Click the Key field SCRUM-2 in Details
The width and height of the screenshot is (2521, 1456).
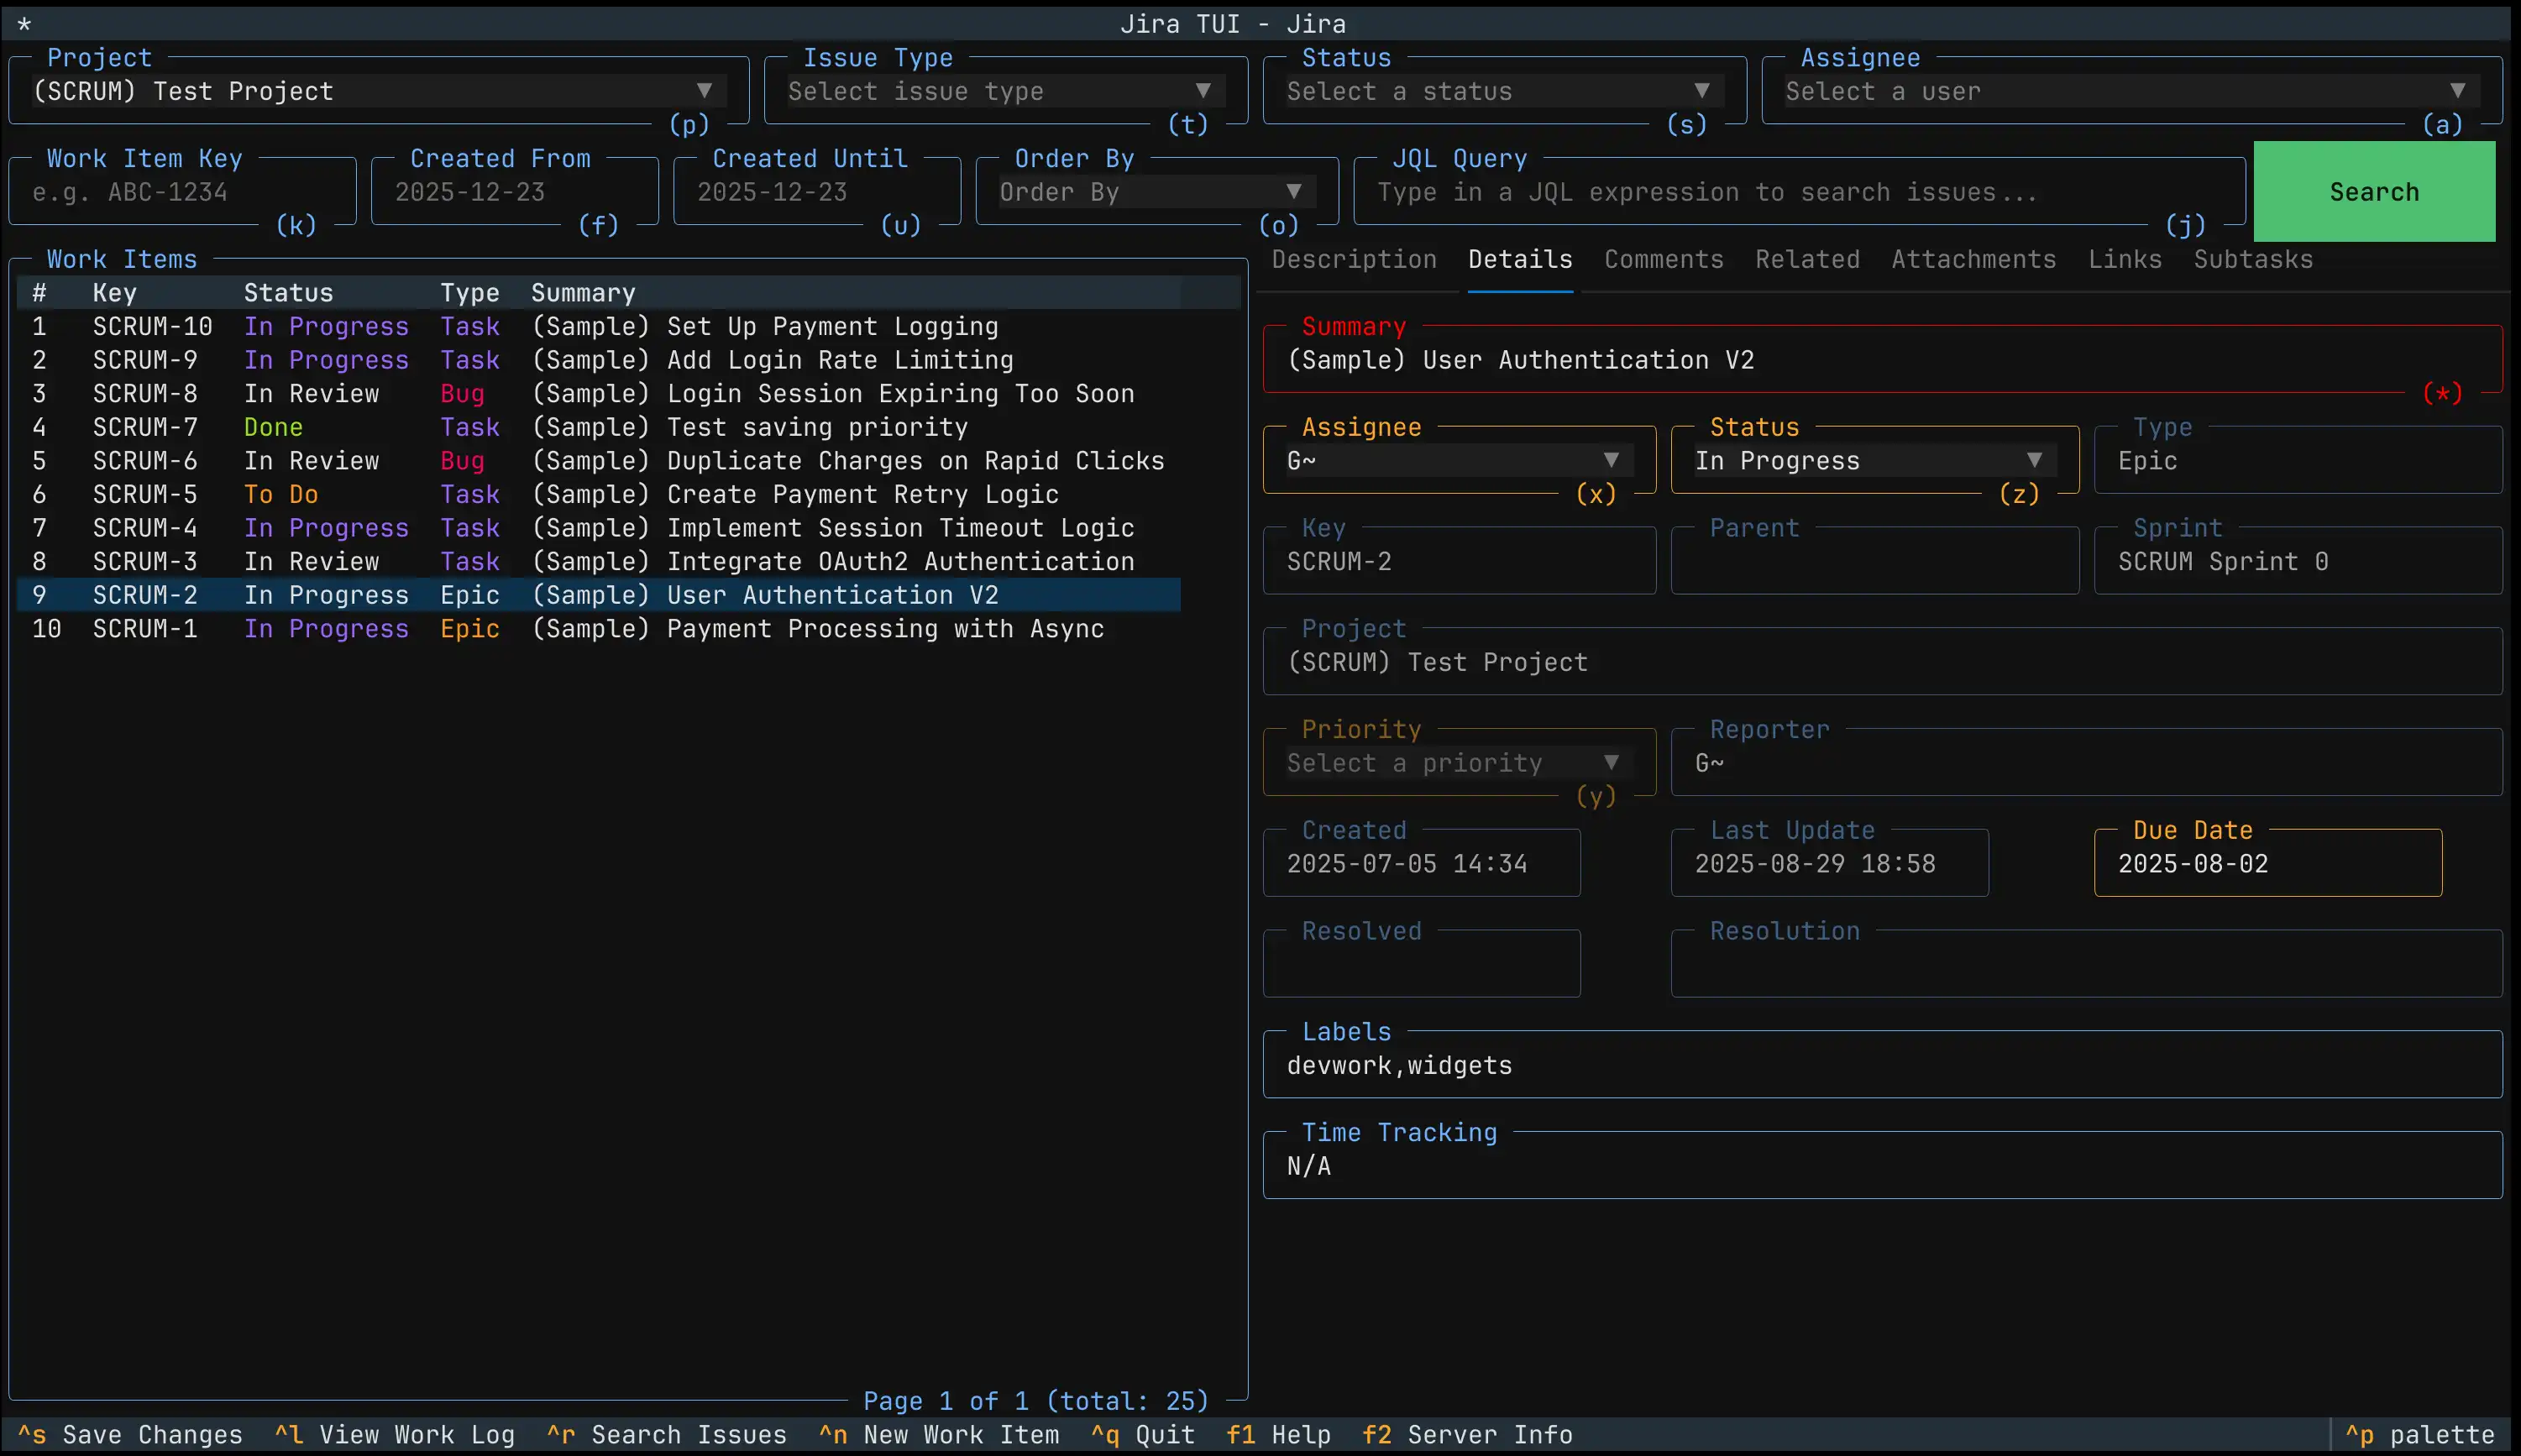click(1459, 562)
